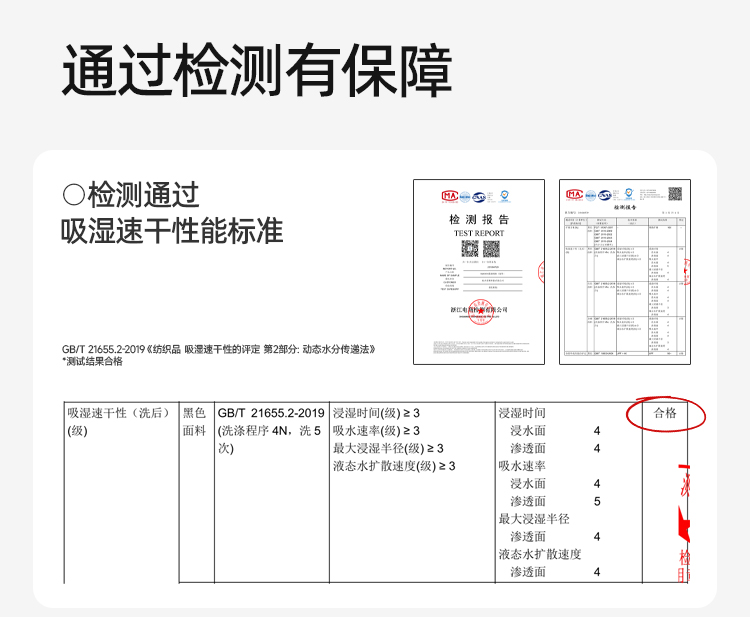Open the 检测报告 cover page thumbnail
The image size is (750, 617).
(x=478, y=271)
